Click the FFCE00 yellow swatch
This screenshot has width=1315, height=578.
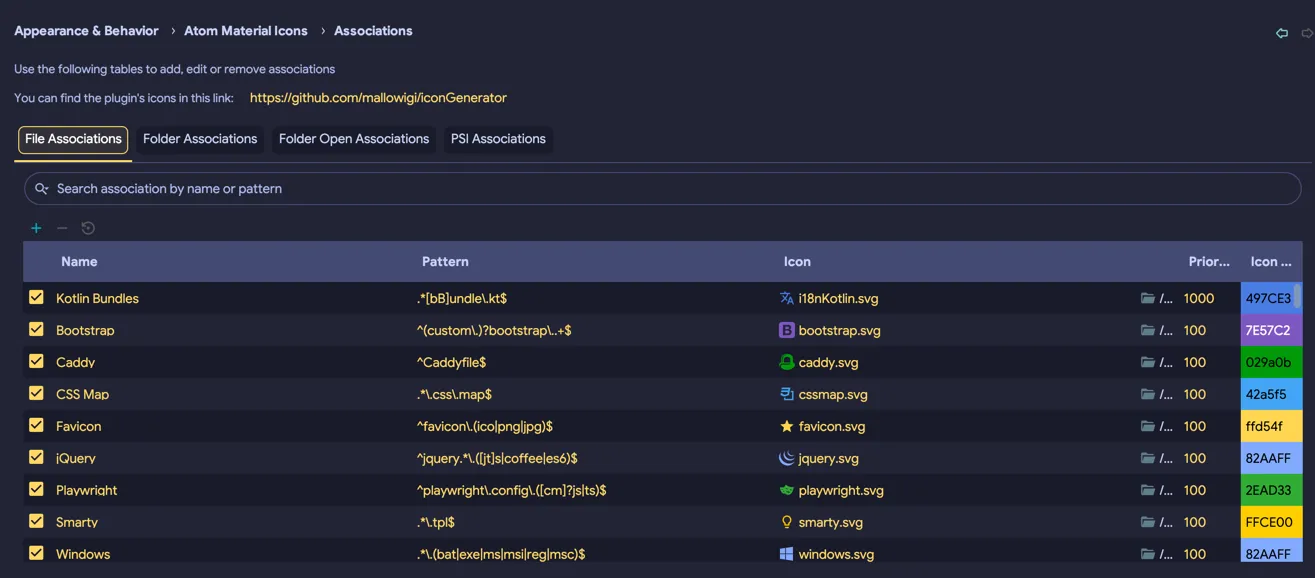coord(1271,522)
